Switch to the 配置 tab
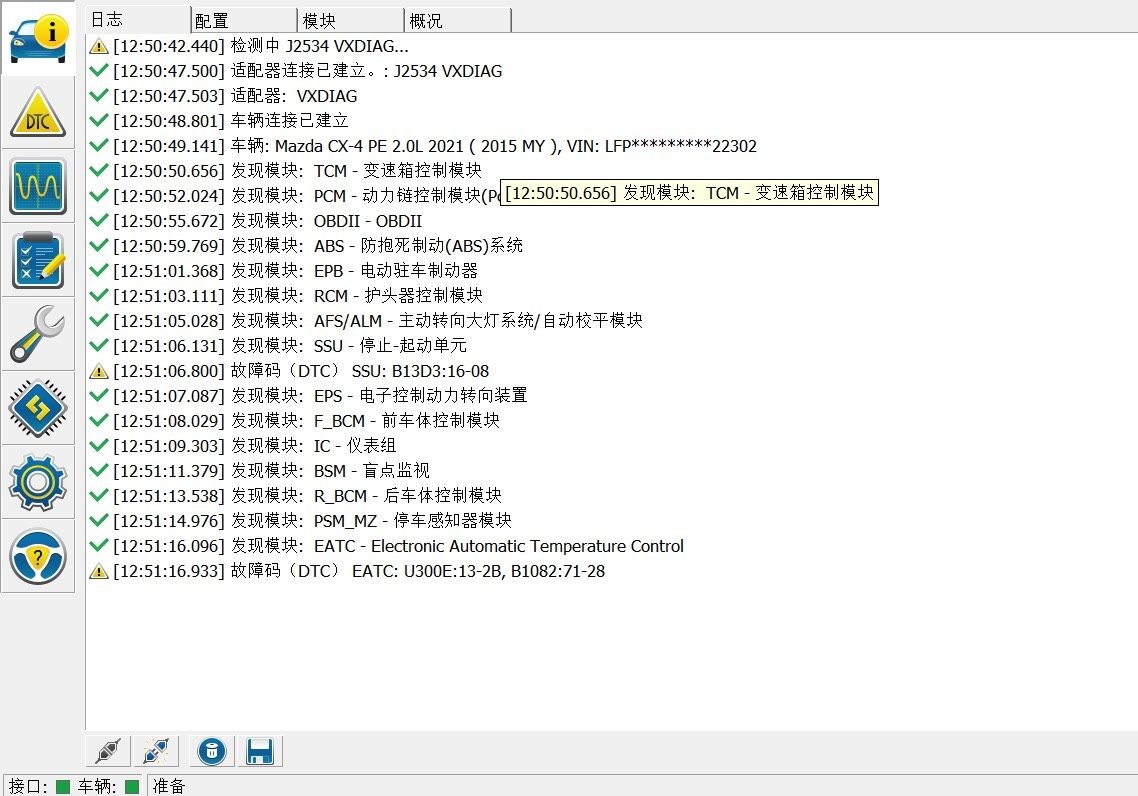Viewport: 1138px width, 796px height. click(x=245, y=20)
